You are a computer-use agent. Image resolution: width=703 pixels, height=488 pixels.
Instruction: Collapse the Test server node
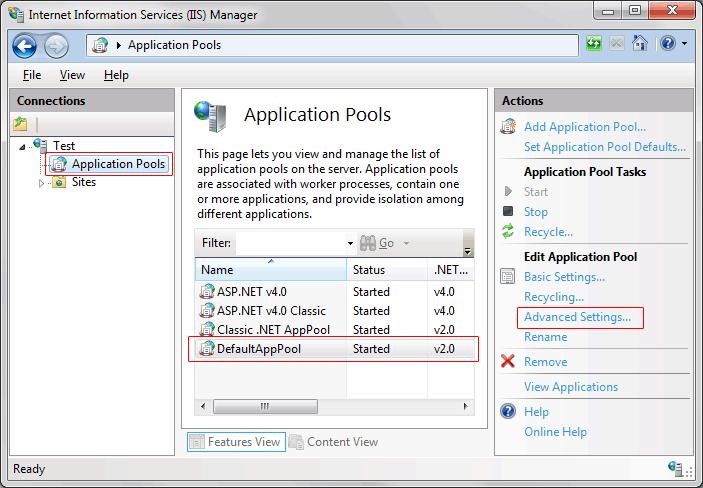(24, 146)
